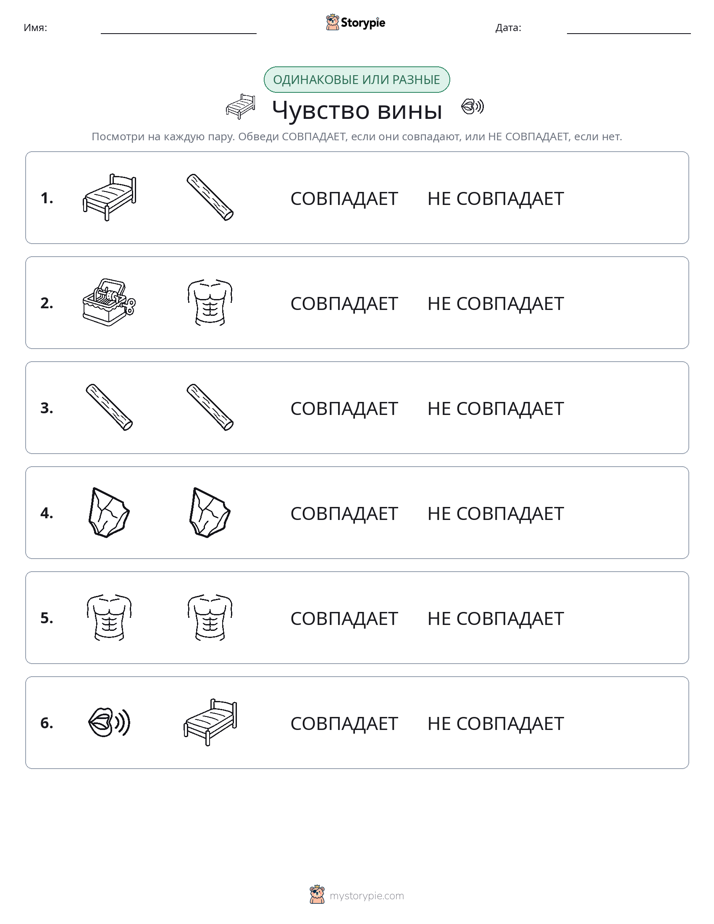714x924 pixels.
Task: Click the bed icon in row 6
Action: pos(210,722)
